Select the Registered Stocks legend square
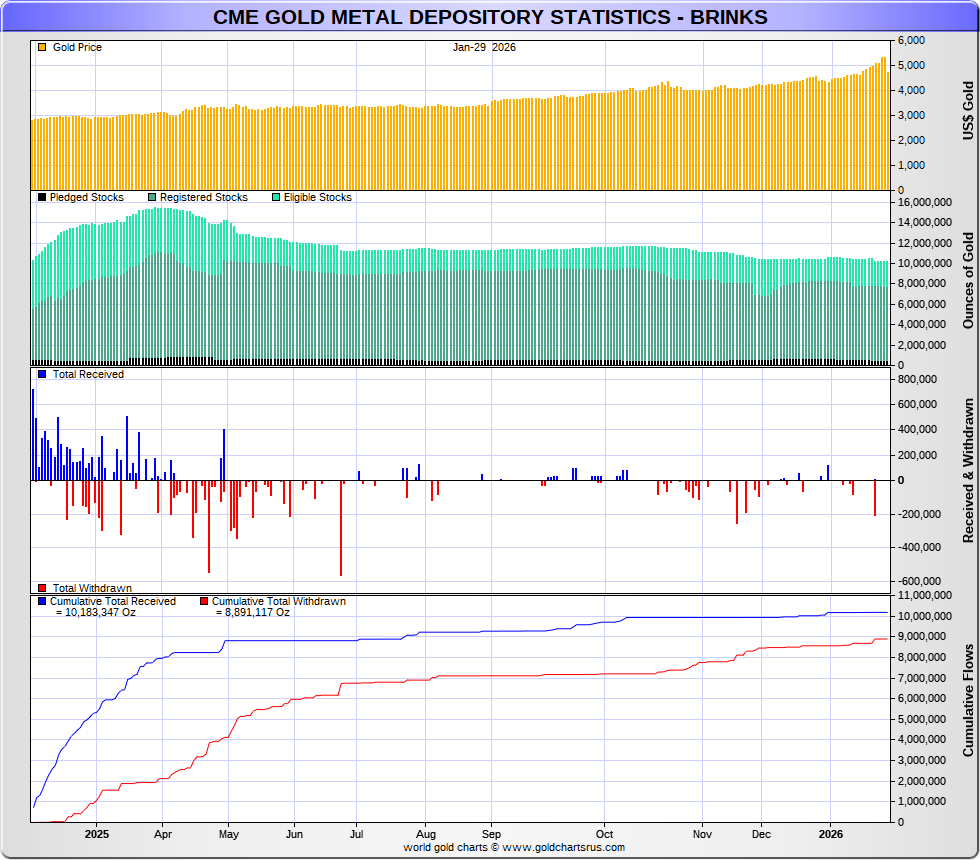The width and height of the screenshot is (980, 860). (x=152, y=198)
